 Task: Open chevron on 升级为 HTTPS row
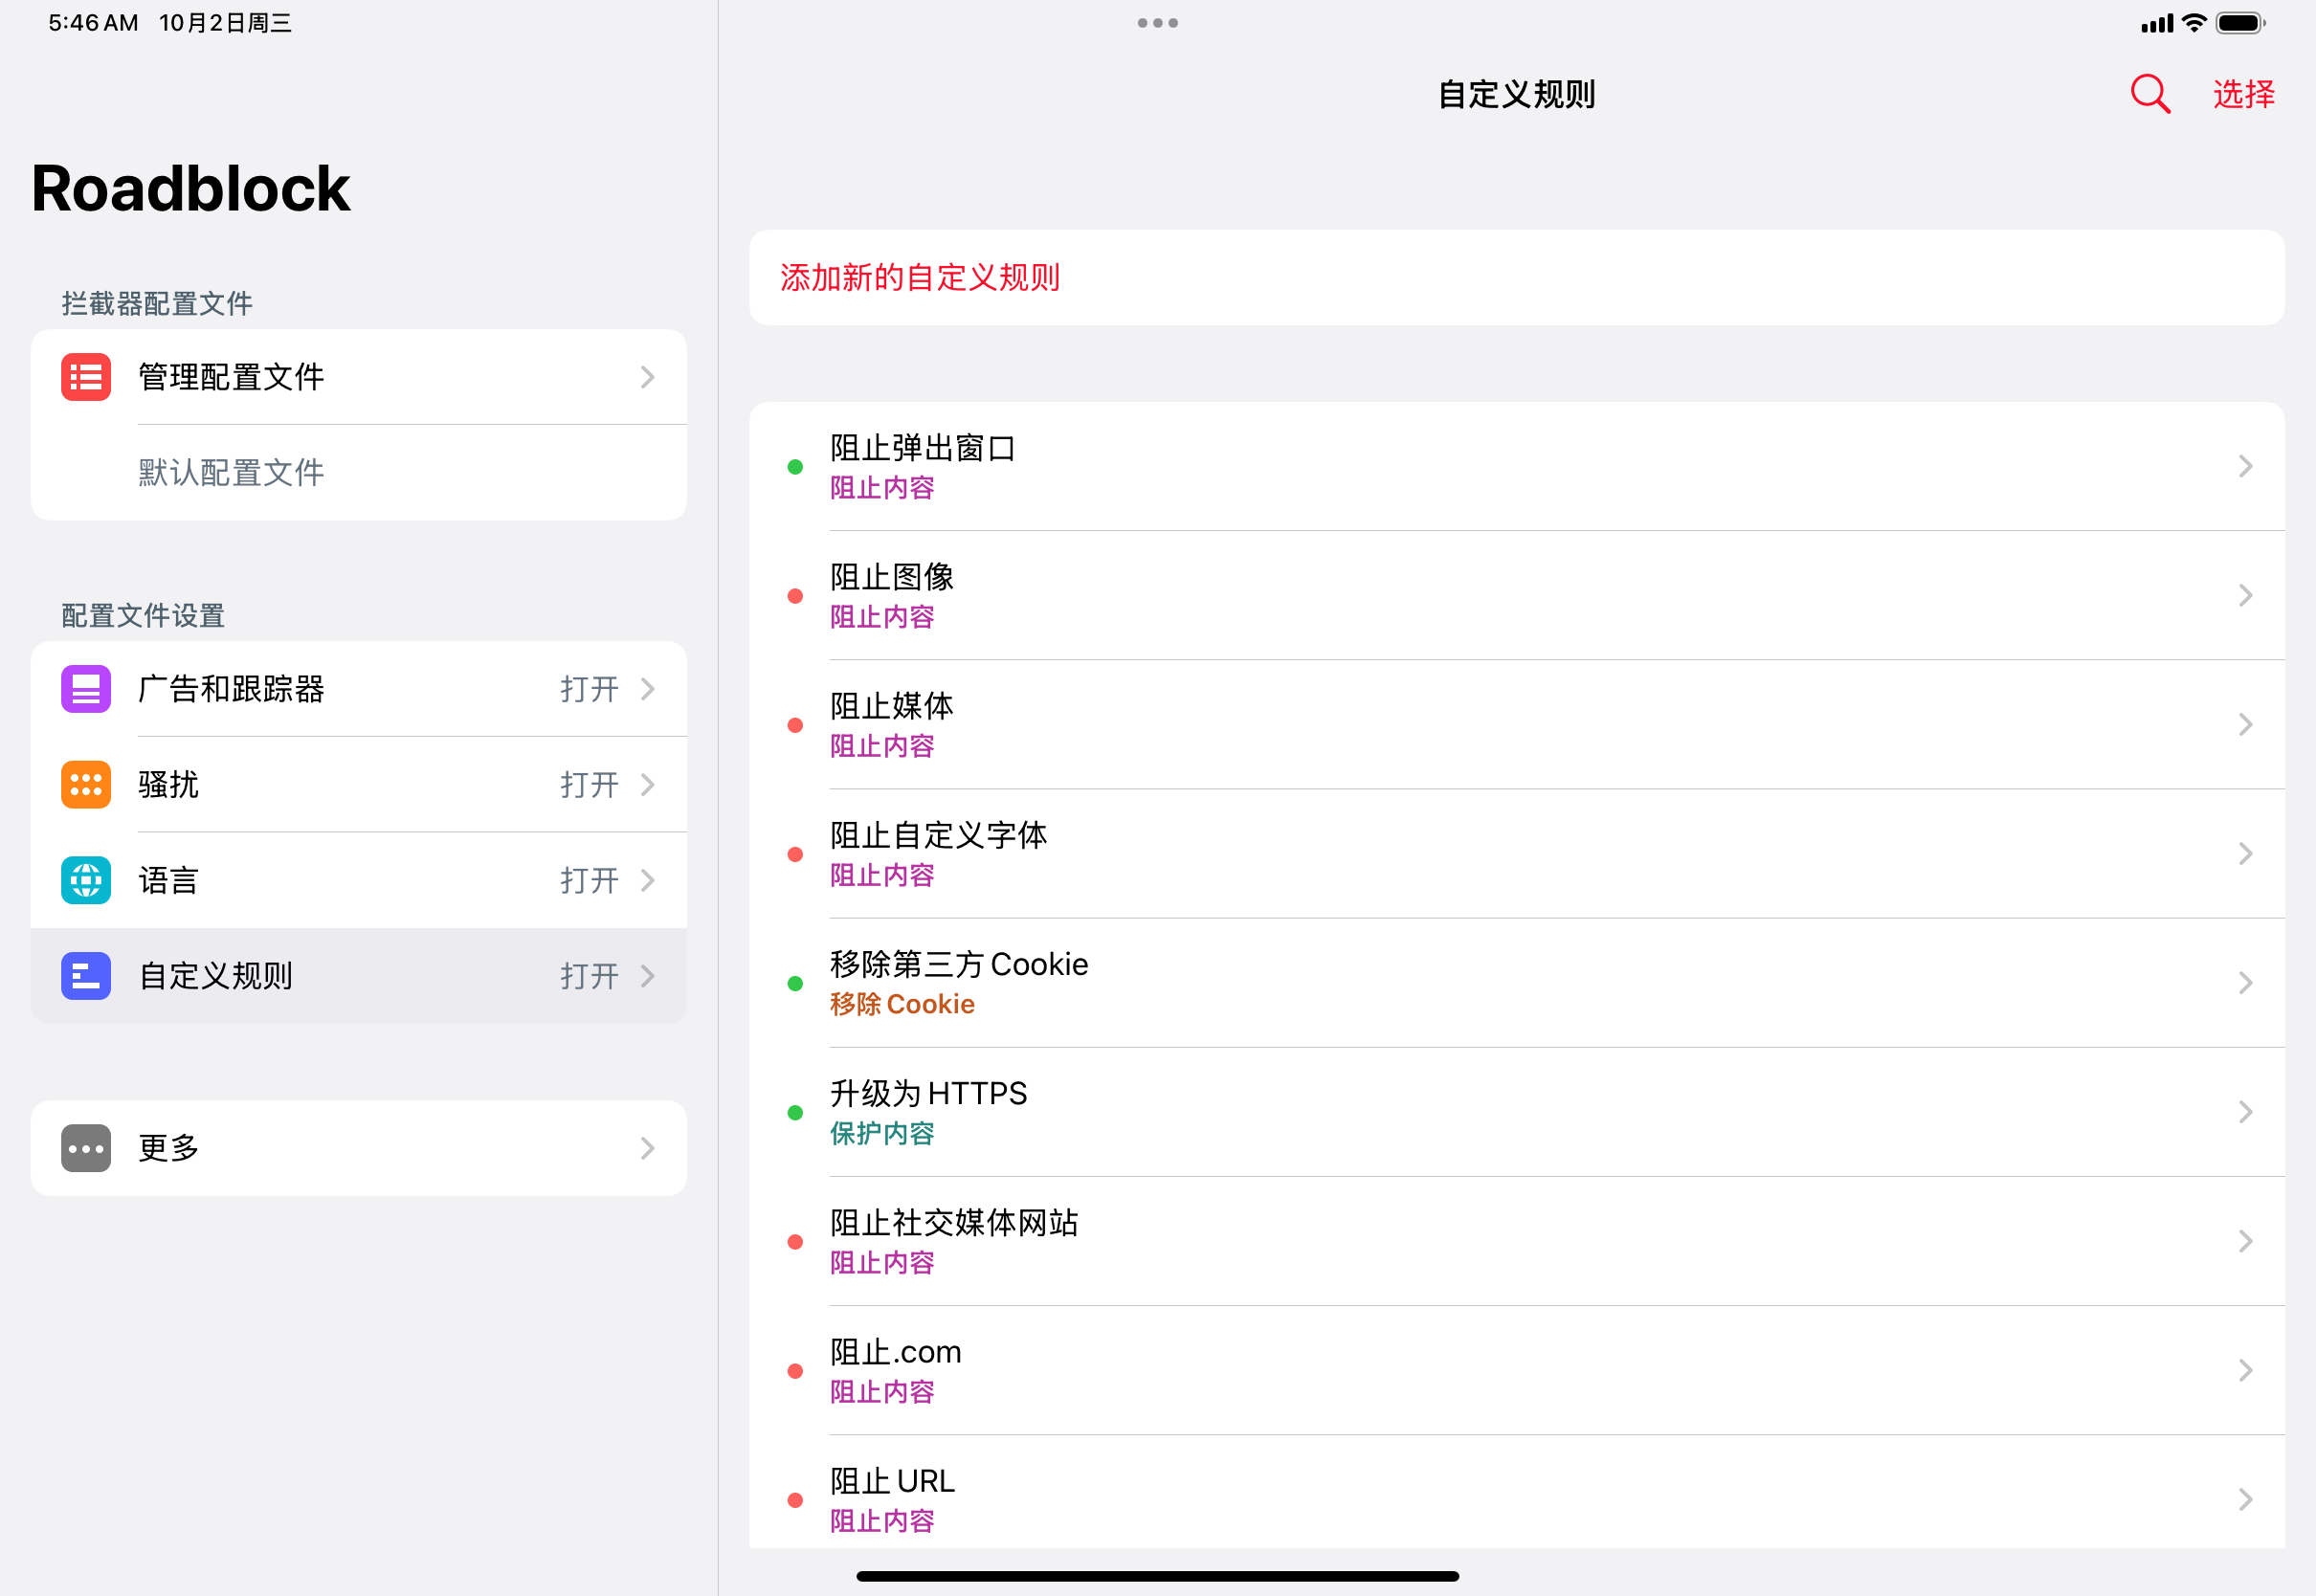click(x=2245, y=1112)
